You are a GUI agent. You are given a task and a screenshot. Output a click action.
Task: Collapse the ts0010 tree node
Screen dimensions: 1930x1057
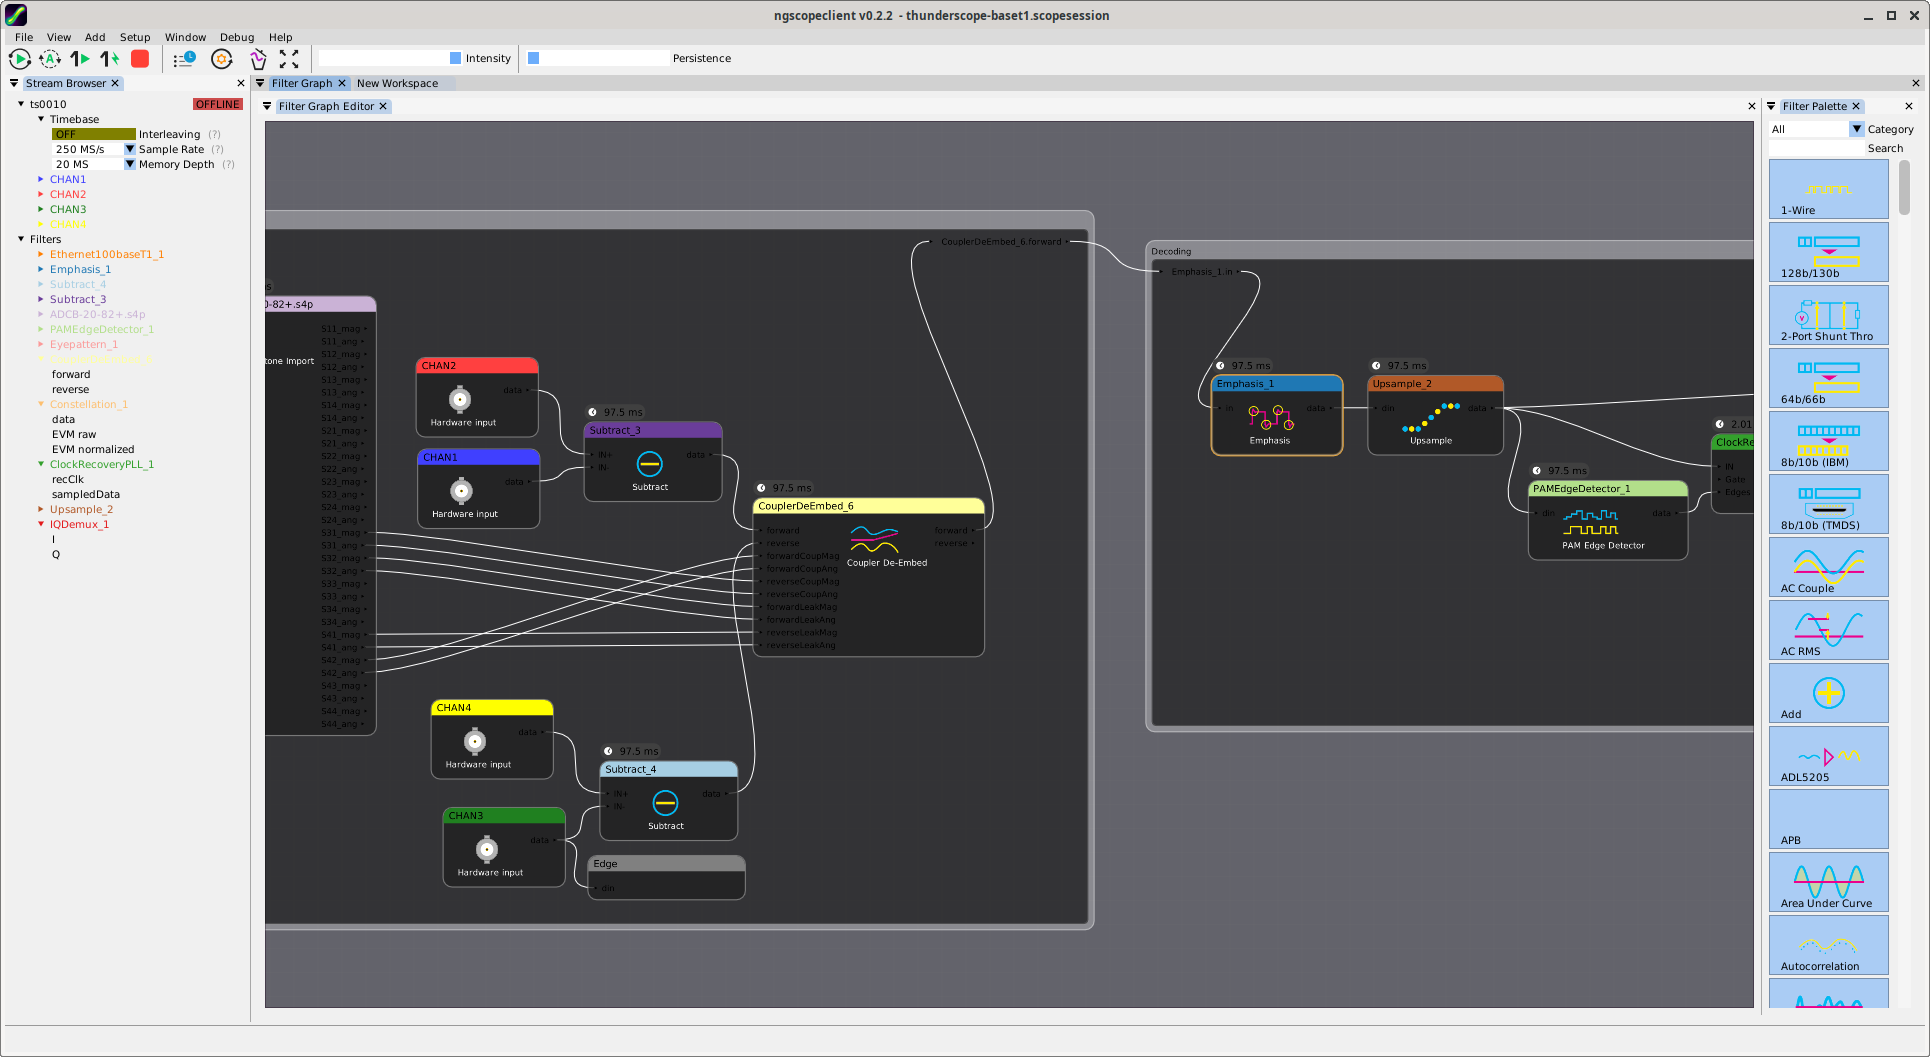(21, 104)
